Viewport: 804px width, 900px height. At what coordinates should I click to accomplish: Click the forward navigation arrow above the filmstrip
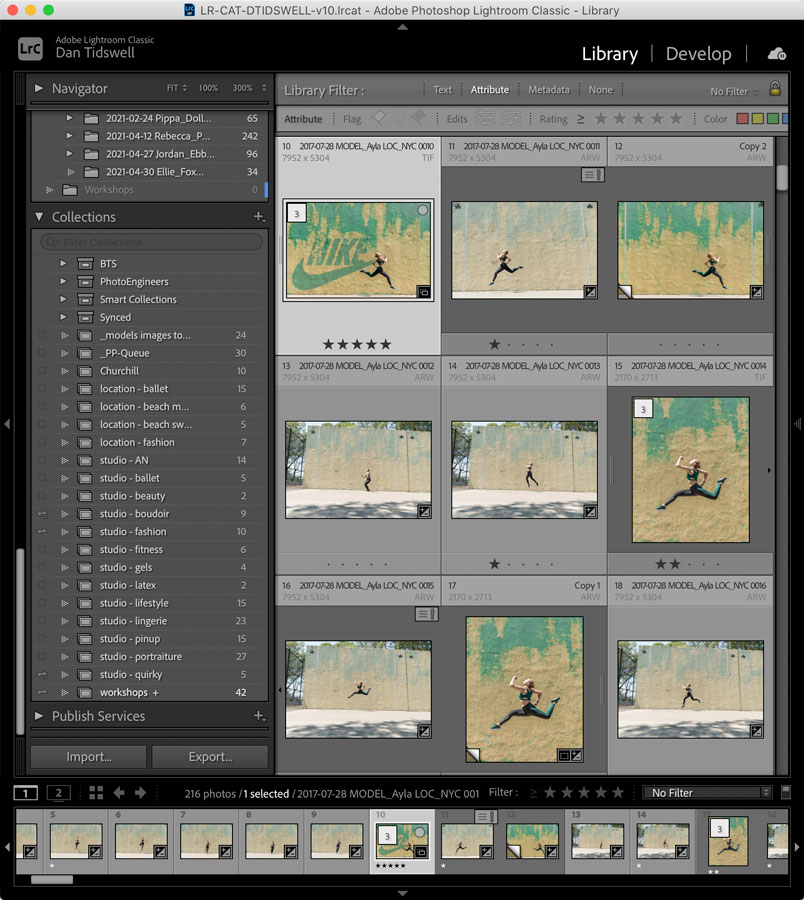coord(140,792)
